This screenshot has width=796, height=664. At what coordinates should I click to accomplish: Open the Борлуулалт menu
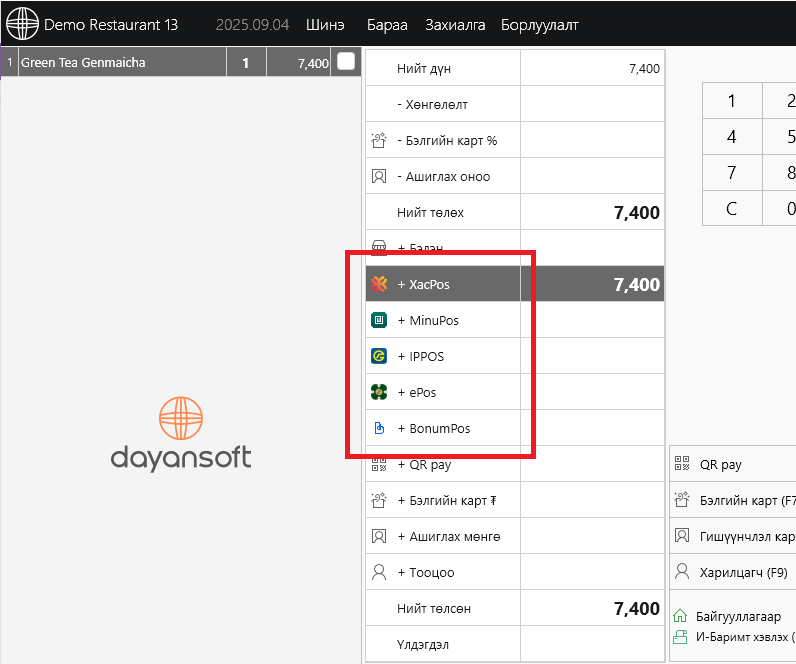coord(539,25)
